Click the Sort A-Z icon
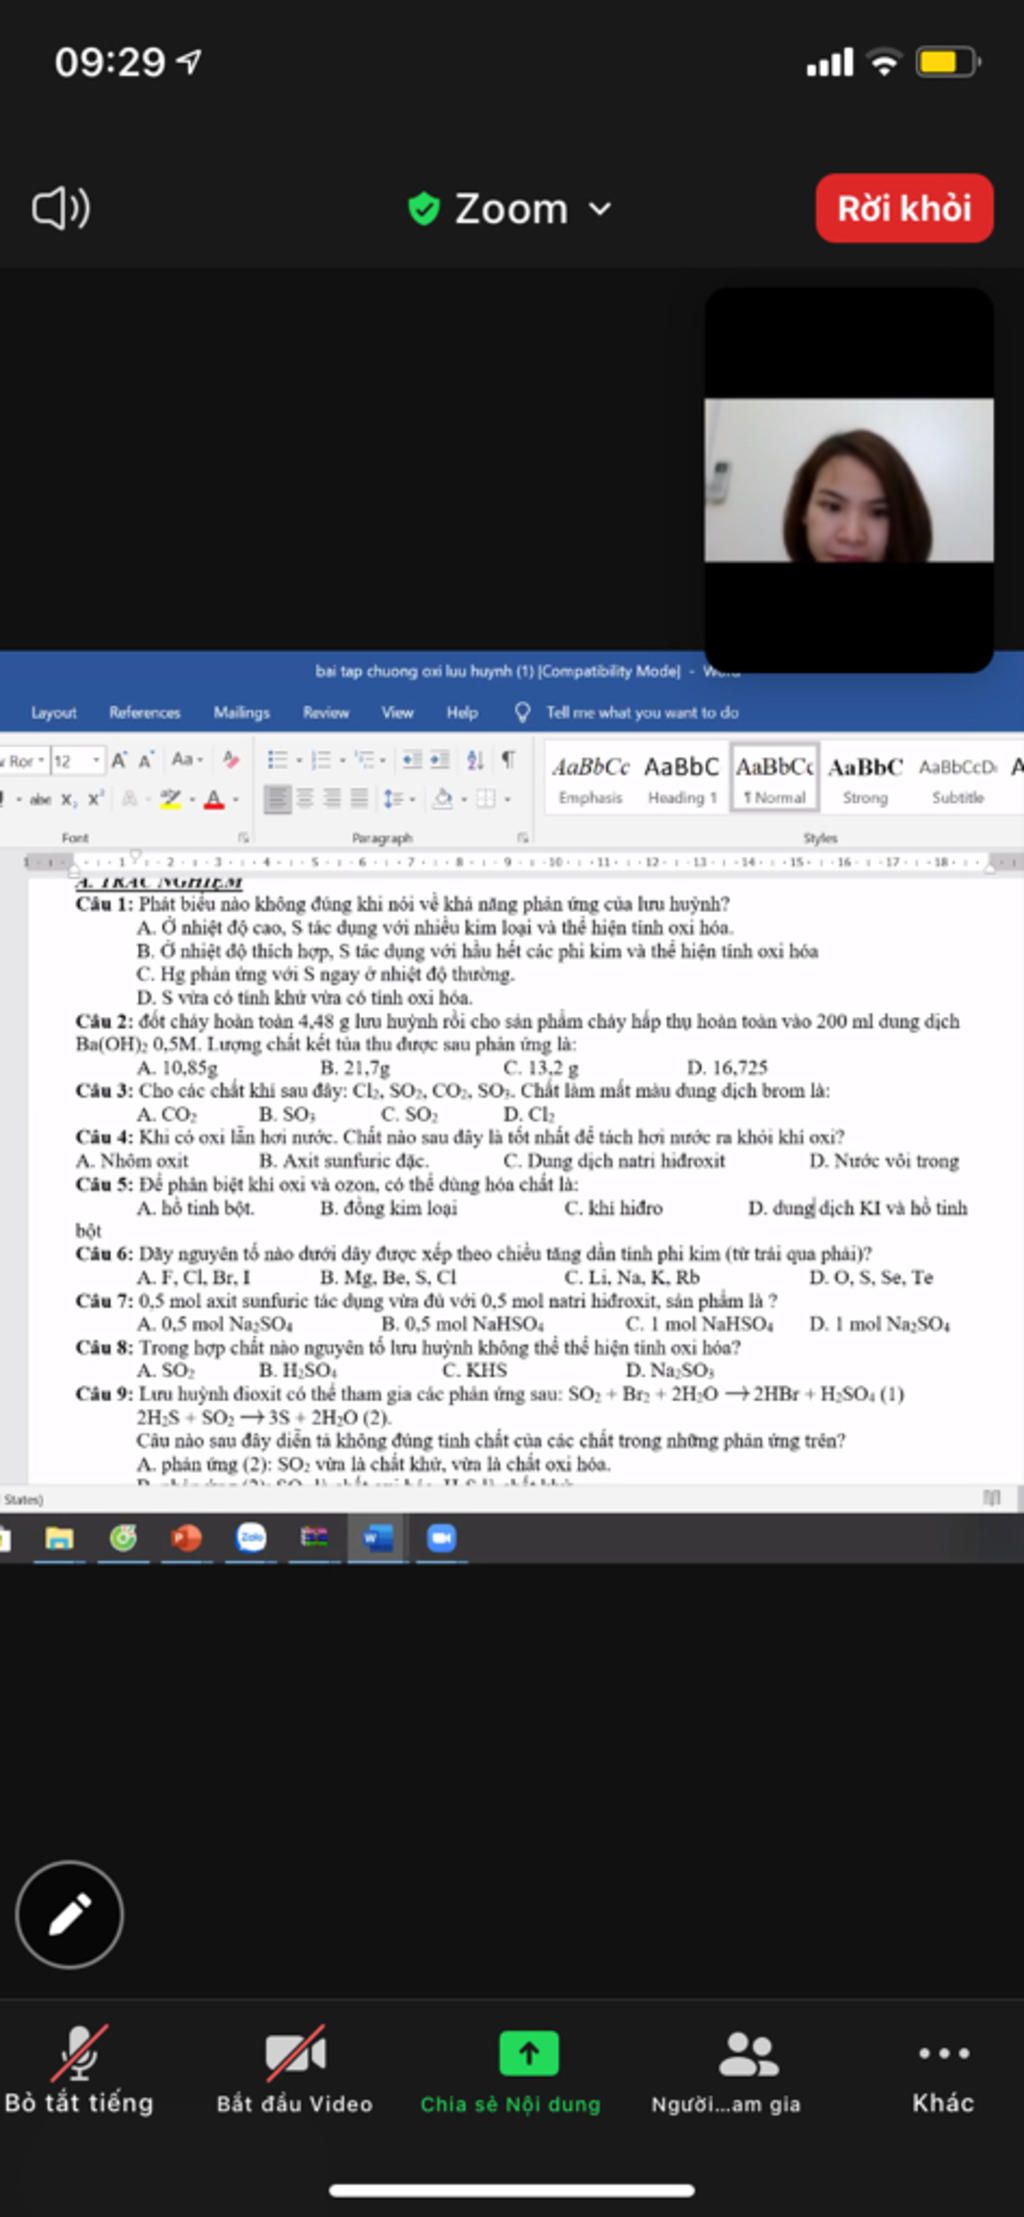The height and width of the screenshot is (2217, 1024). 475,760
